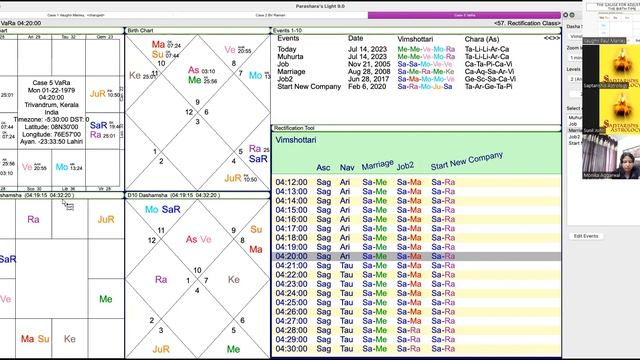Select the 04:21:00 rectification row
Viewport: 640px width, 360px height.
coord(416,265)
